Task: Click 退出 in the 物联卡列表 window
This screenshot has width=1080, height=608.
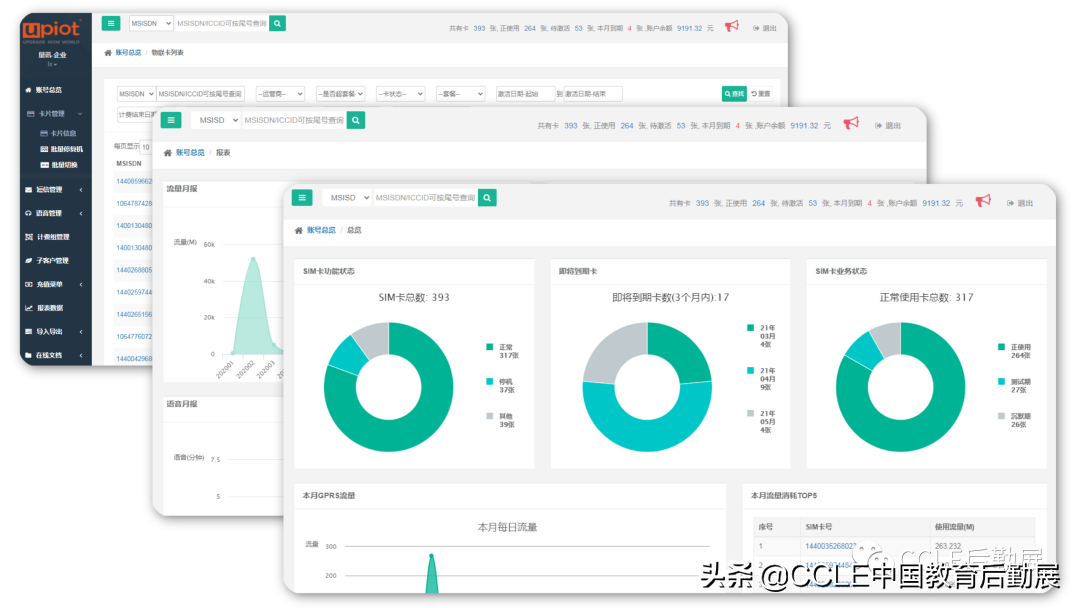Action: [x=765, y=28]
